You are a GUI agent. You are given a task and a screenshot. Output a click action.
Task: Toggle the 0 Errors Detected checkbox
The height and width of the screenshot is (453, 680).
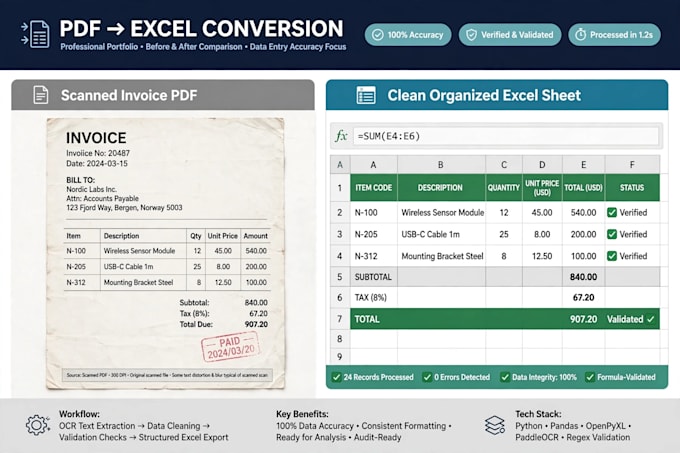point(427,377)
